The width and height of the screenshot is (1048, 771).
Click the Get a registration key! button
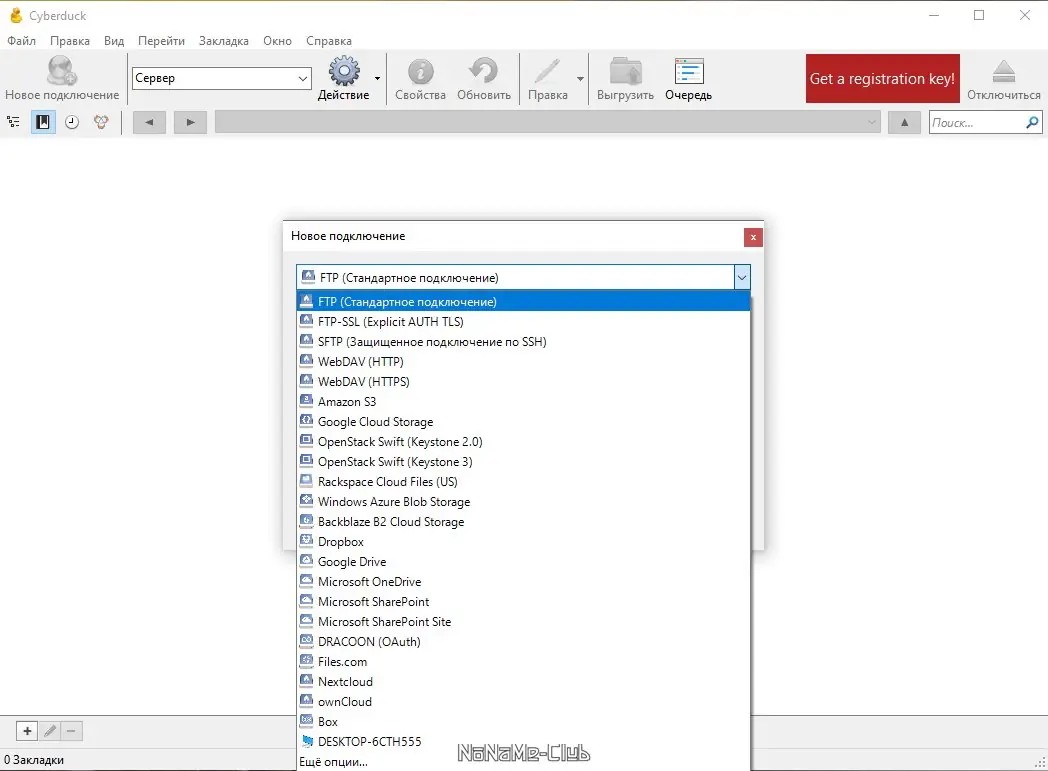point(882,78)
